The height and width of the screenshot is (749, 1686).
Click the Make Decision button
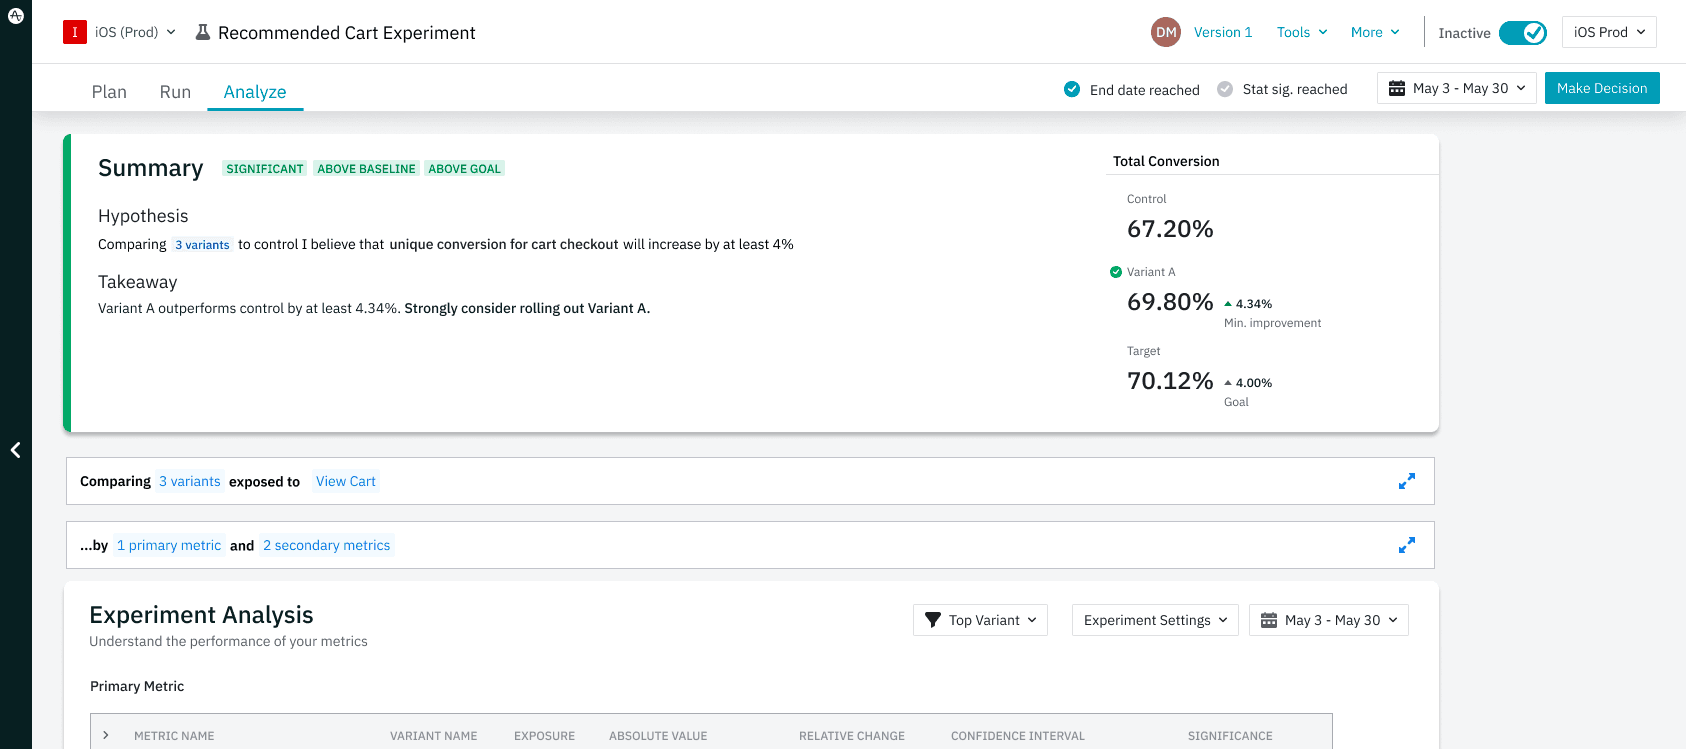coord(1601,88)
